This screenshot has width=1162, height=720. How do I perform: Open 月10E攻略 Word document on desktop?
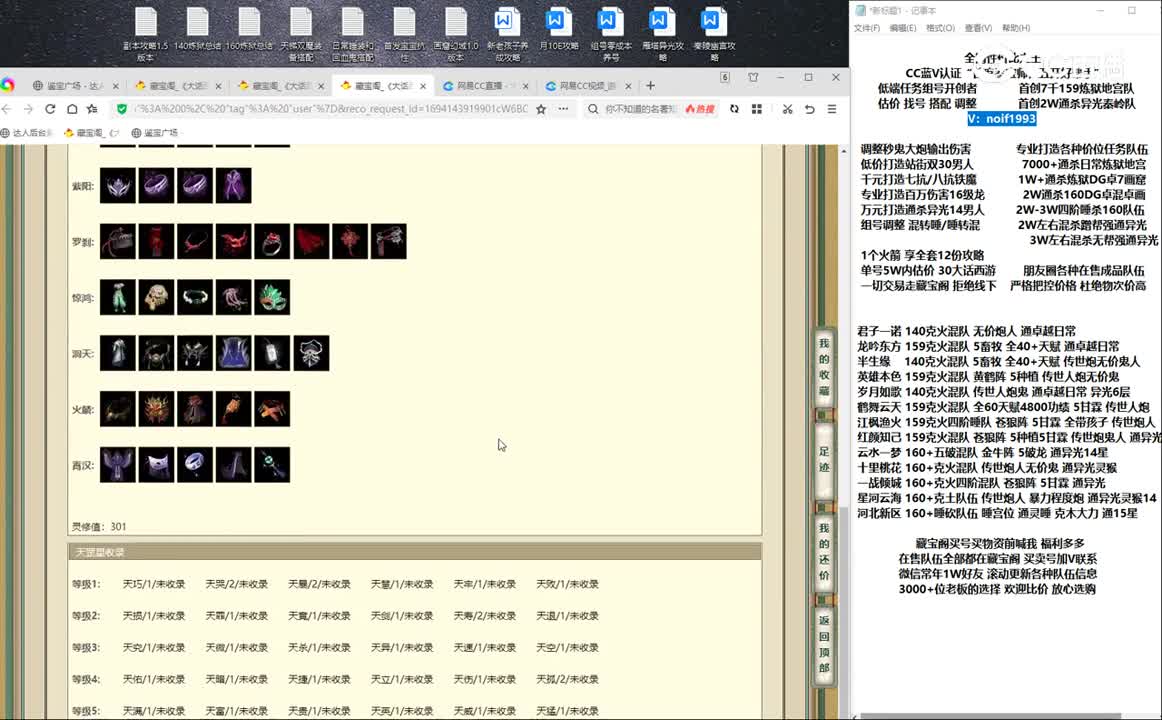point(558,30)
